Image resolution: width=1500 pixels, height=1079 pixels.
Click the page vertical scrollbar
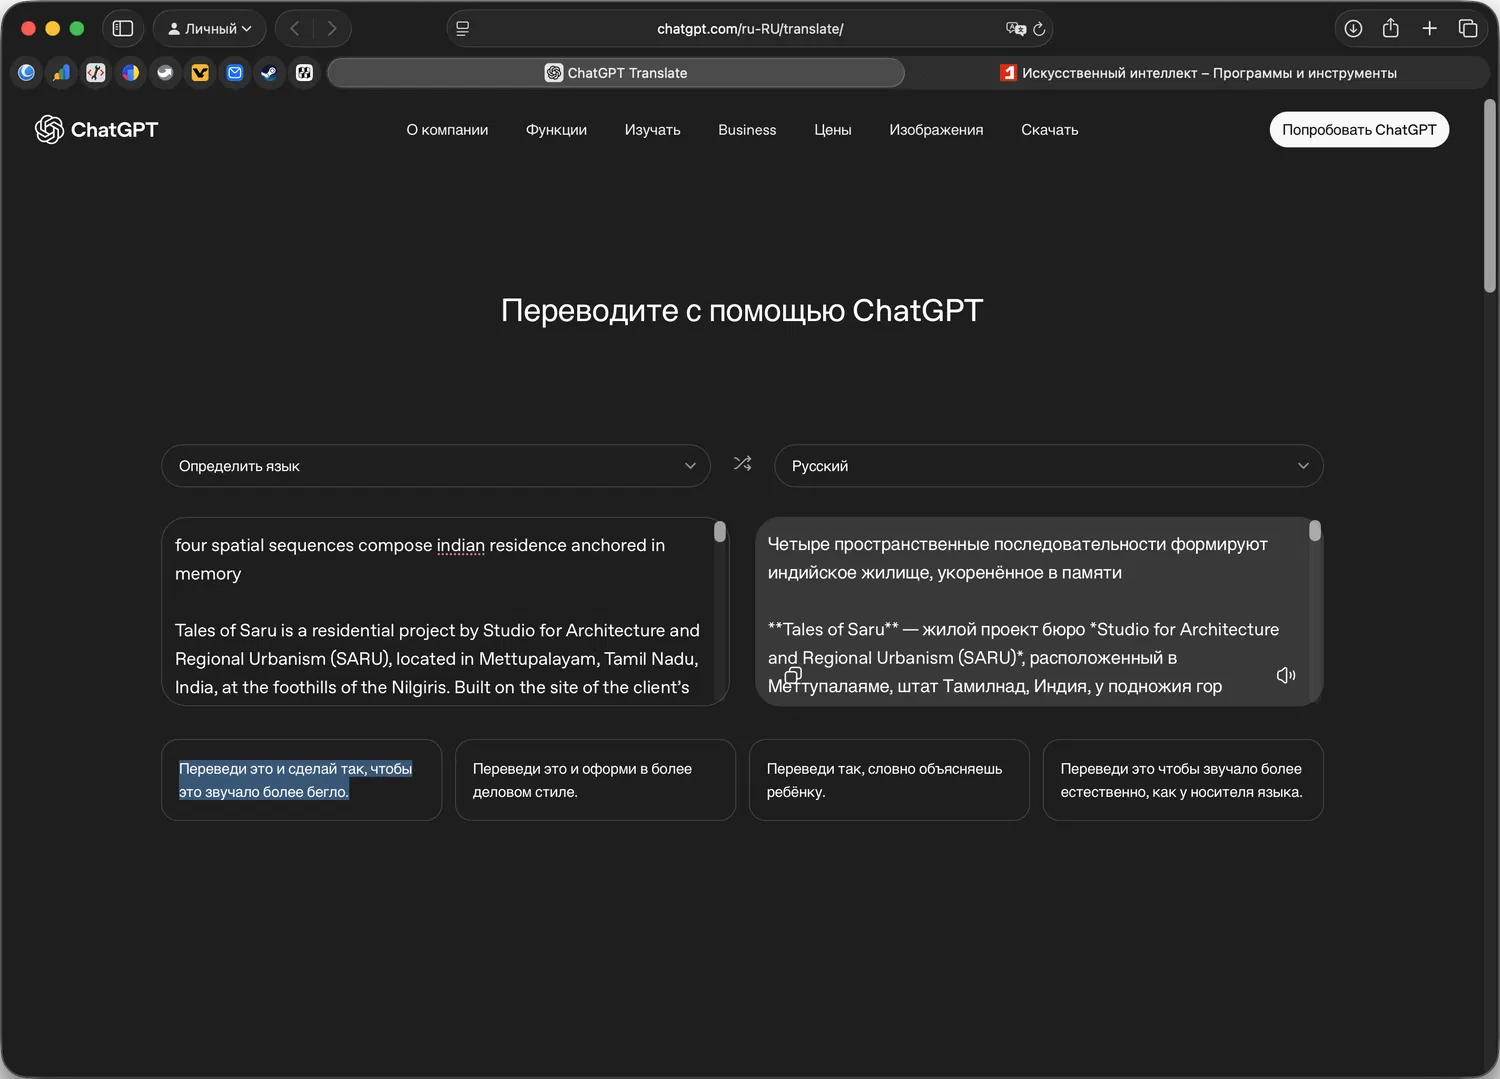[x=1490, y=195]
